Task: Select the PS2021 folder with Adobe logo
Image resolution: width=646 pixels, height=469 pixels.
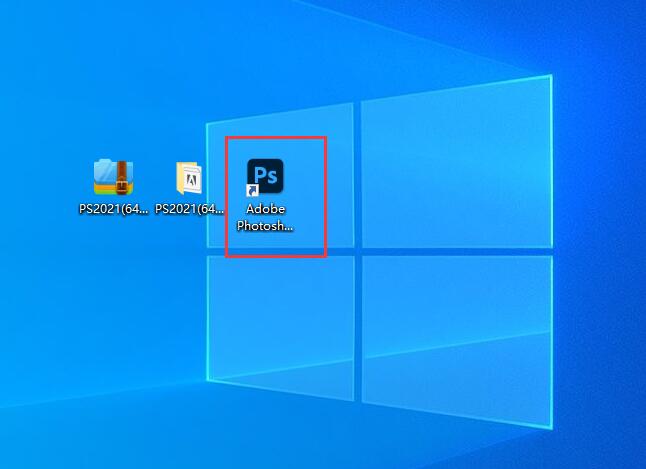Action: point(189,178)
